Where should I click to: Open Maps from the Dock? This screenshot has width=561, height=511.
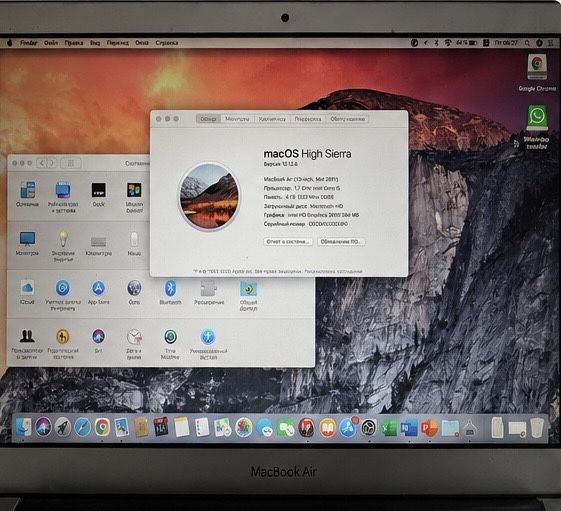point(222,427)
